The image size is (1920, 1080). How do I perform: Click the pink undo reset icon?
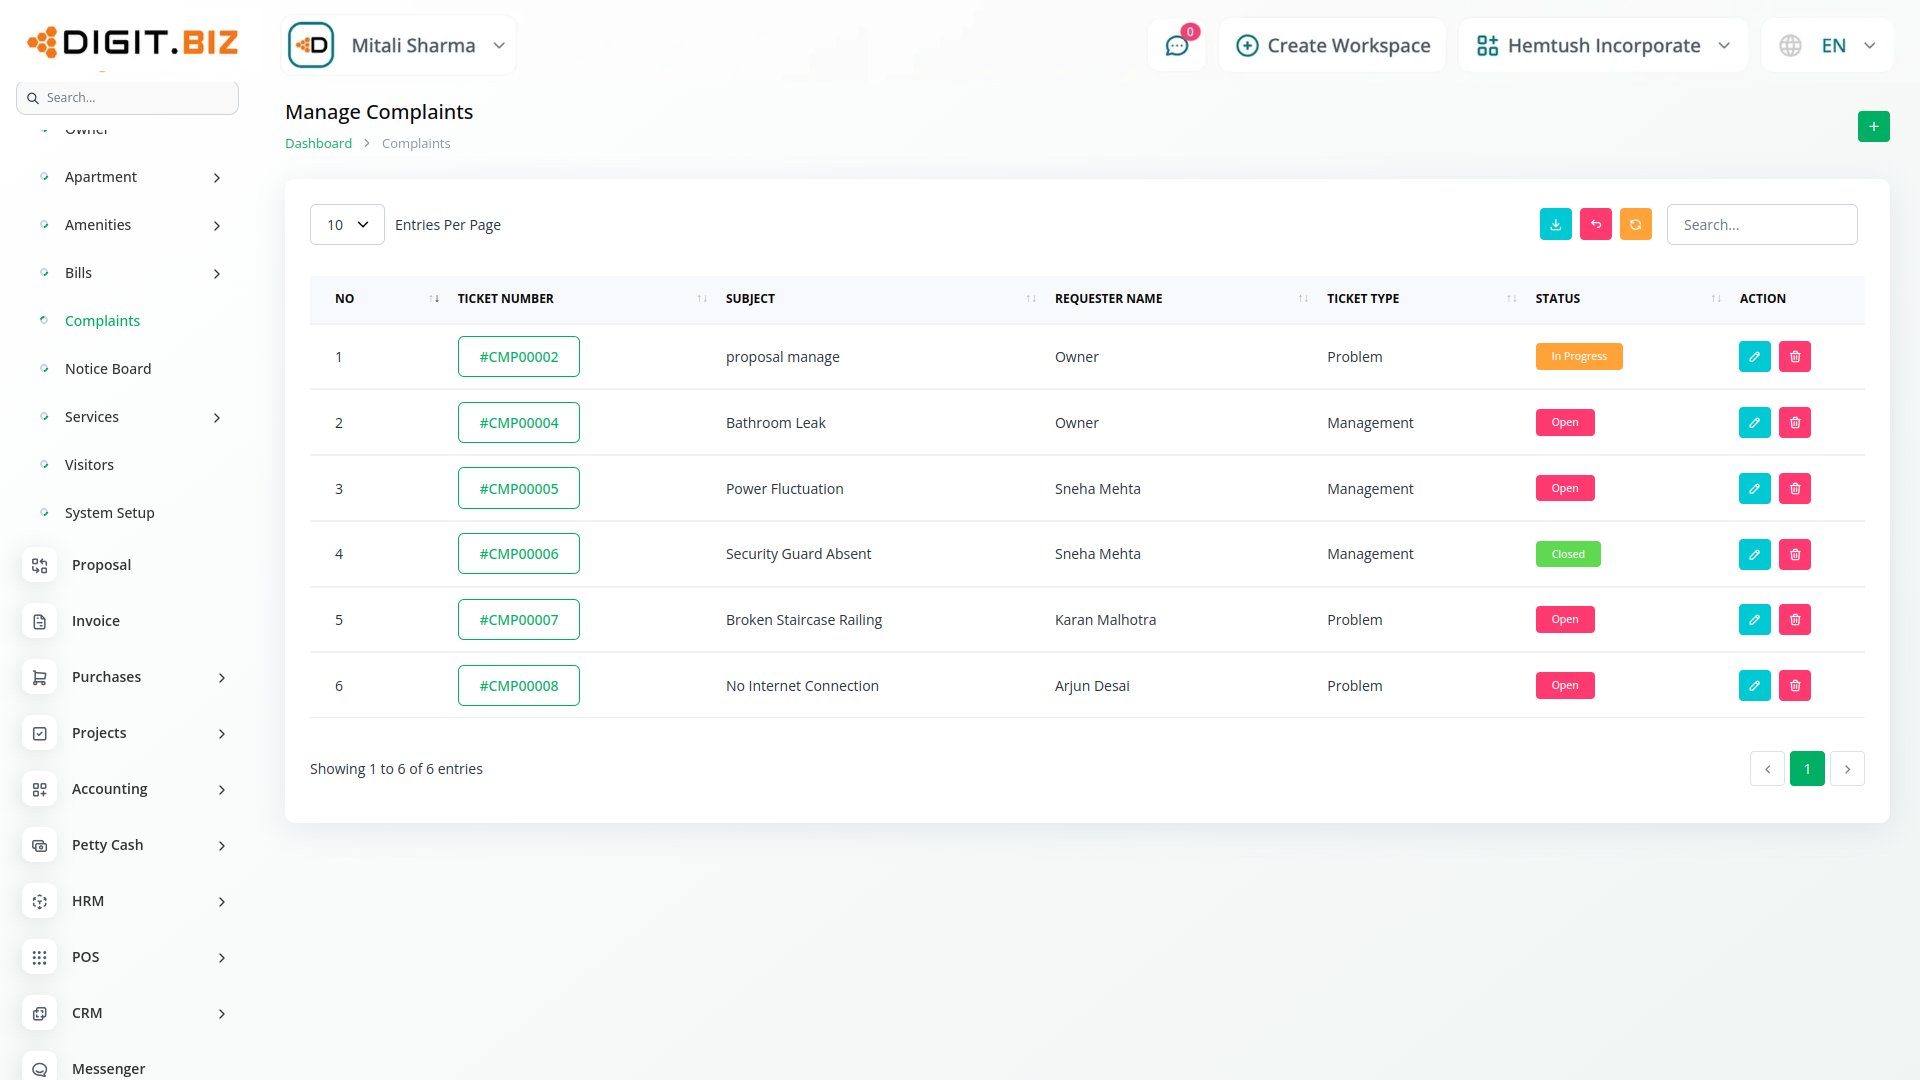pyautogui.click(x=1595, y=225)
